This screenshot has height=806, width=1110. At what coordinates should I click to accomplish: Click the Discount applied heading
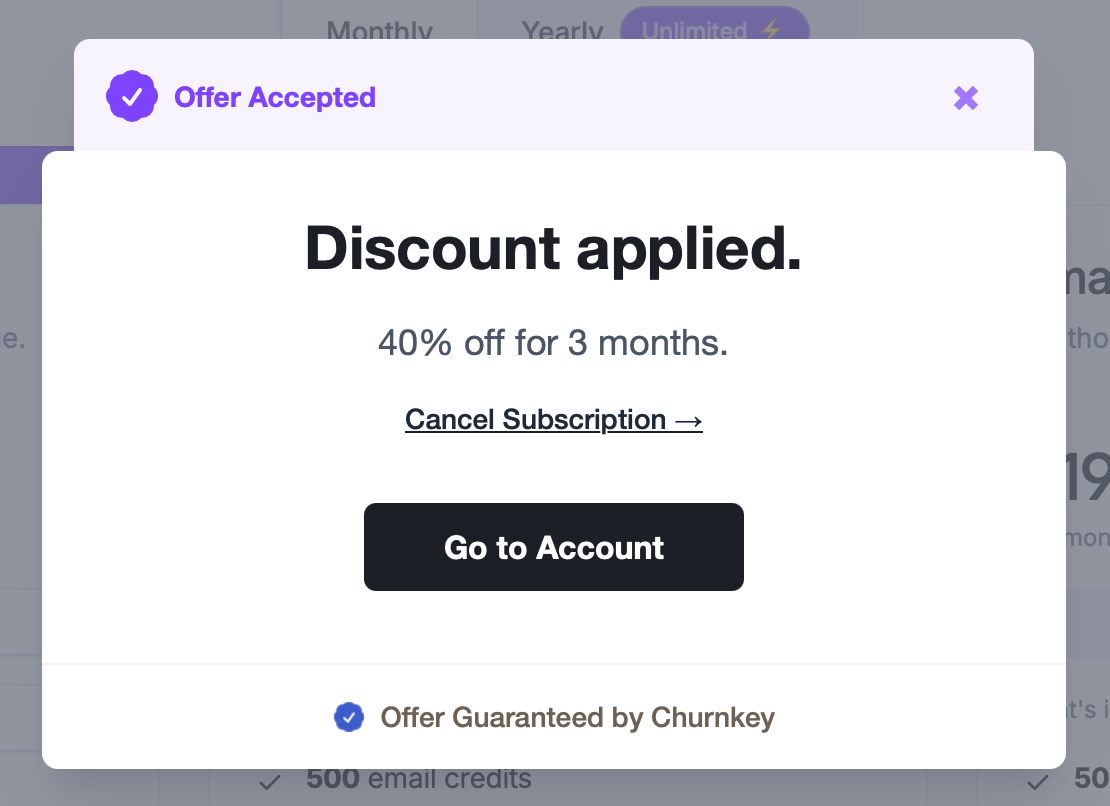553,248
